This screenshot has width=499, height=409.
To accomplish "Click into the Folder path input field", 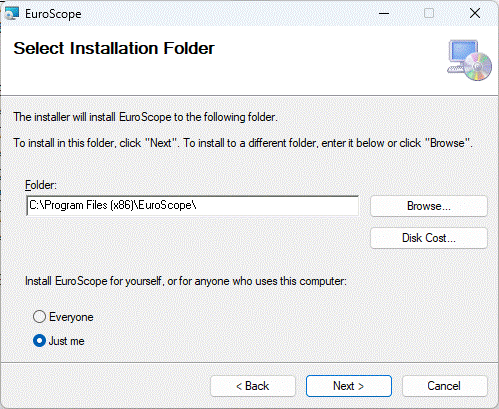I will pos(192,206).
